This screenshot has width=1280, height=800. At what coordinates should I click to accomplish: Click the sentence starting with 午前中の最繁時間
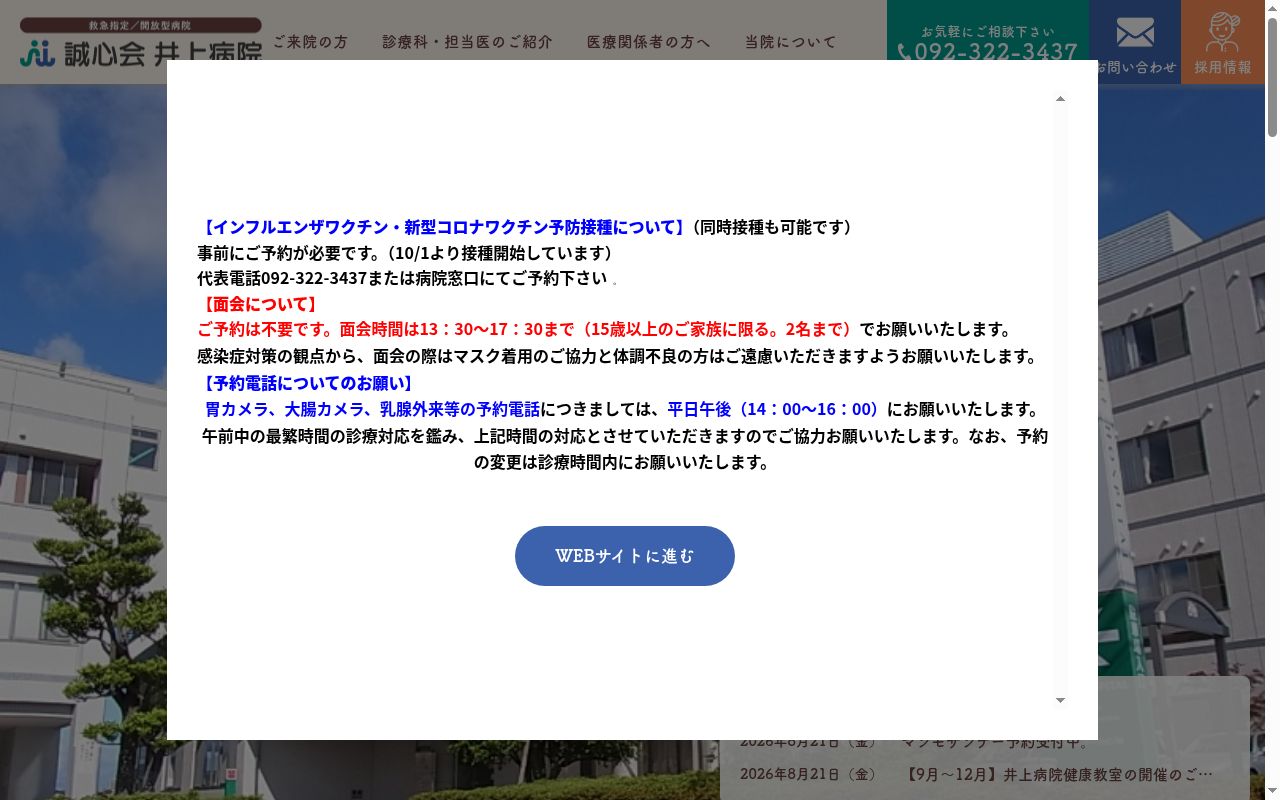pyautogui.click(x=625, y=449)
